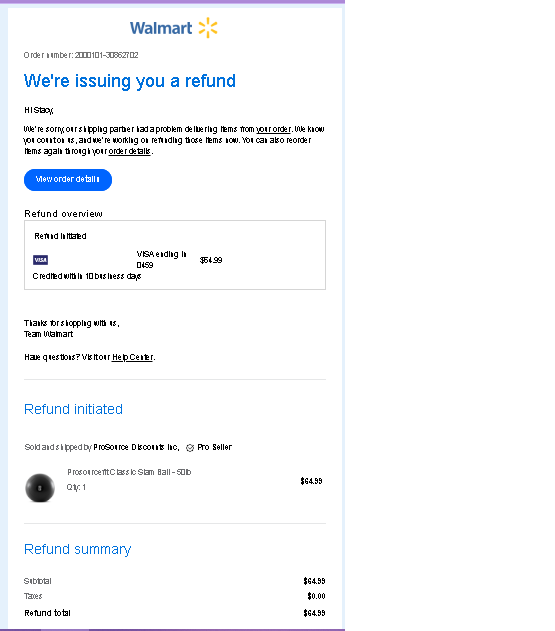
Task: Click the Pro Seller badge checkmark icon
Action: pyautogui.click(x=190, y=447)
